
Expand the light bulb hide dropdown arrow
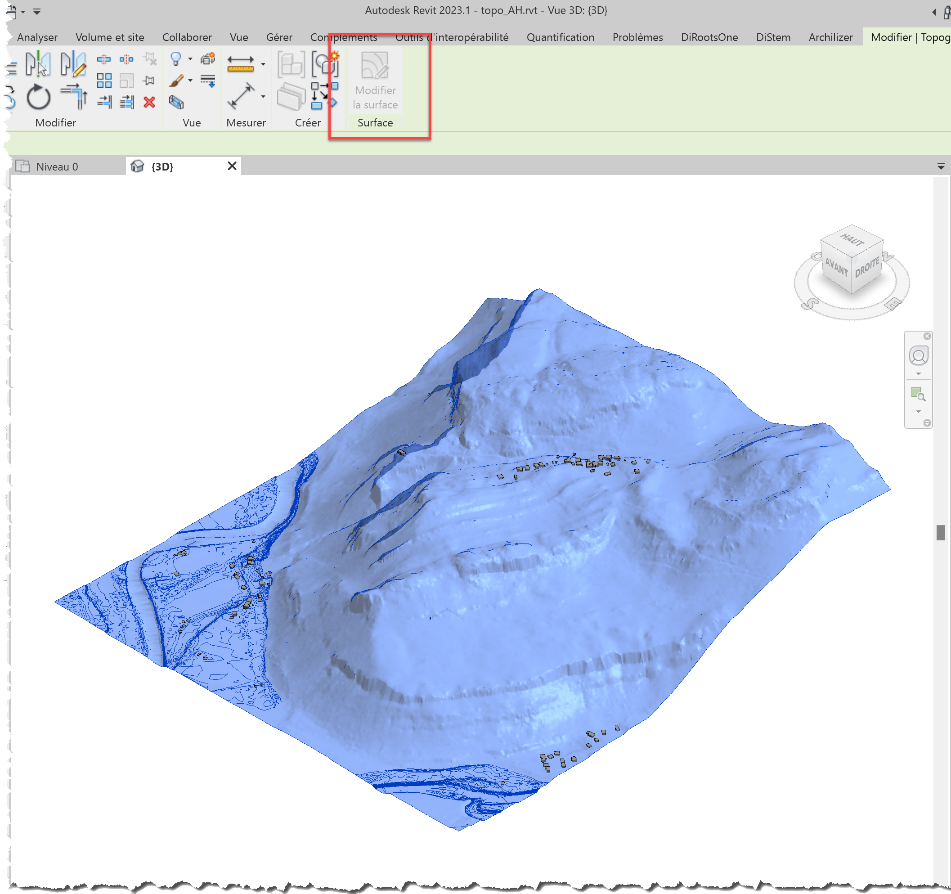tap(190, 61)
